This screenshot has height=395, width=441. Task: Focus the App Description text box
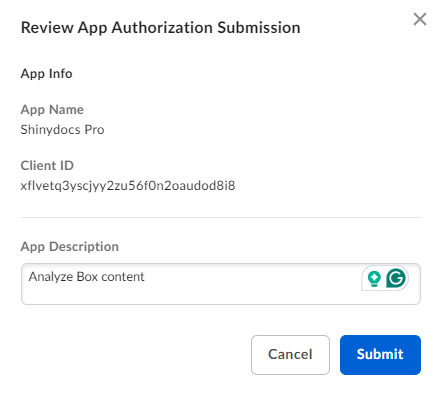tap(221, 284)
